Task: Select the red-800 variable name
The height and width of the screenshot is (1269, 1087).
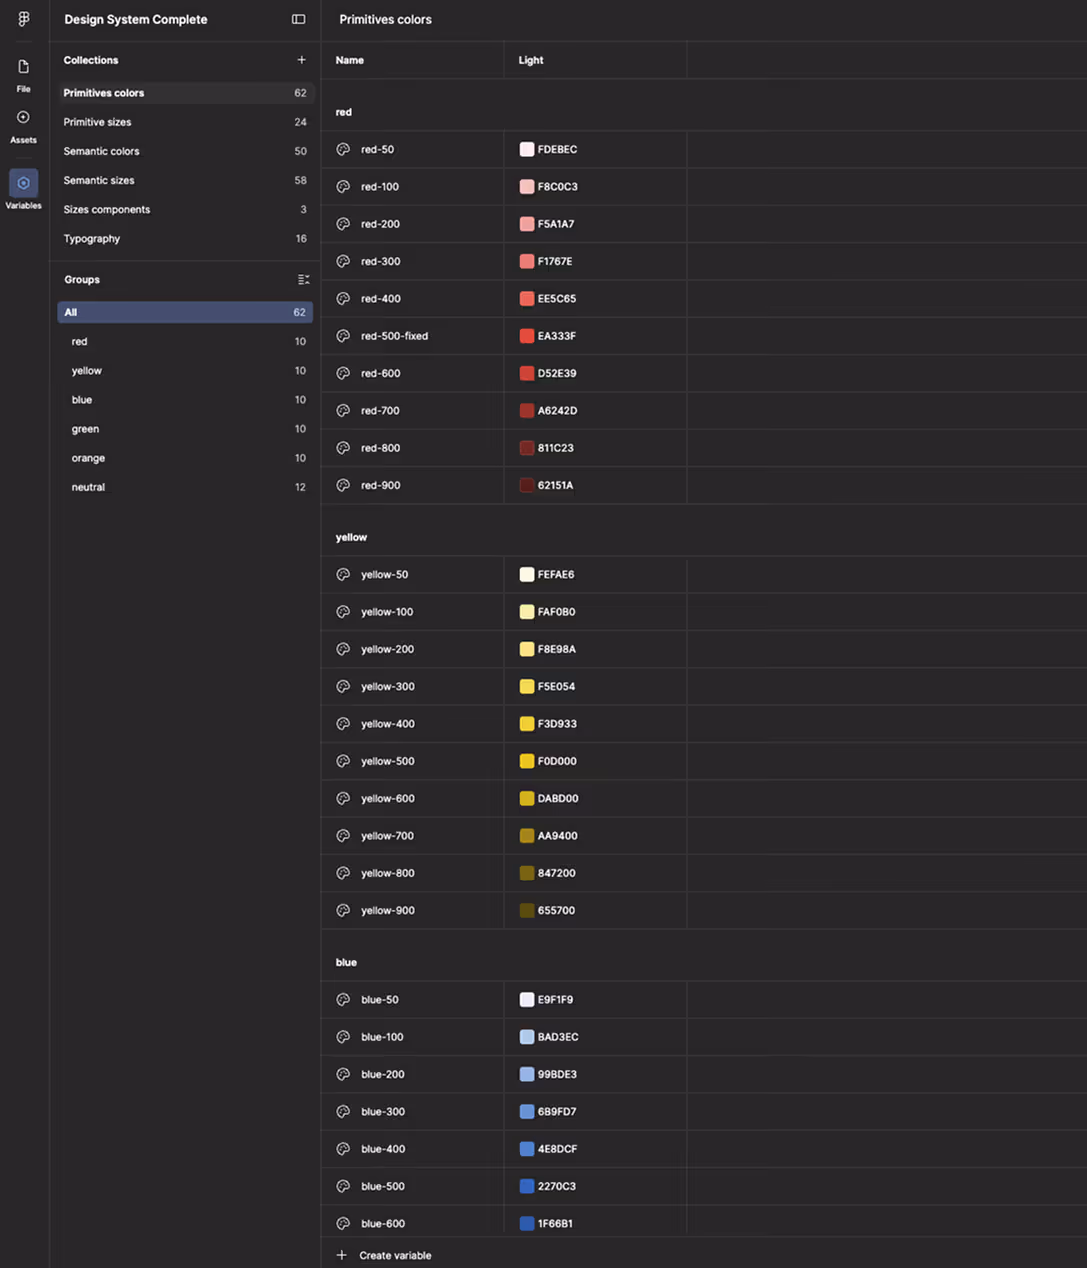Action: (380, 448)
